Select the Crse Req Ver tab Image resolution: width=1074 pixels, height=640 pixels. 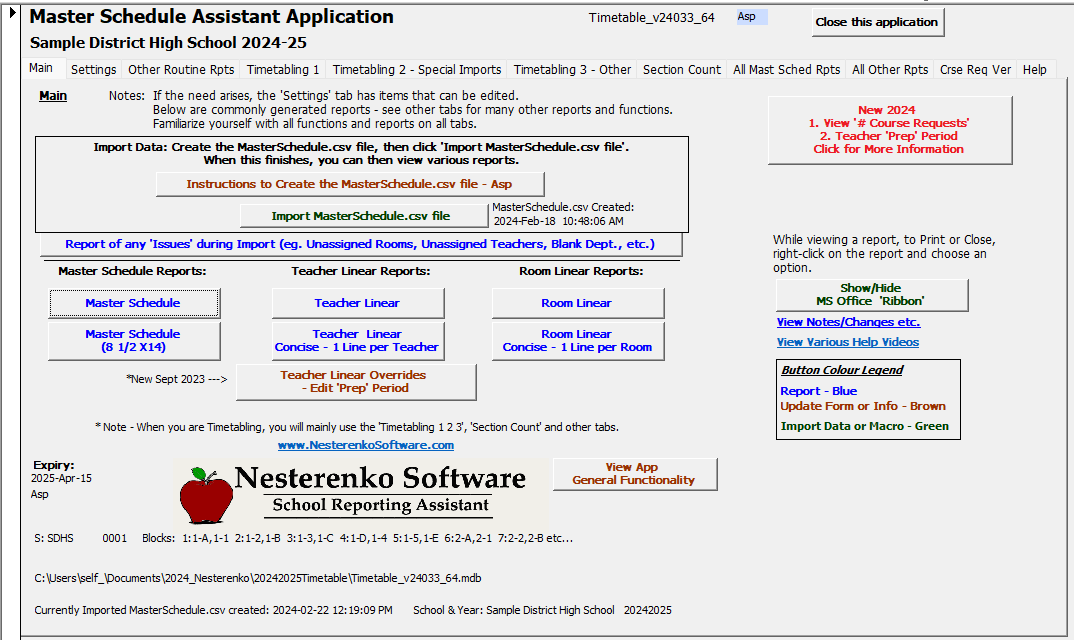(975, 70)
